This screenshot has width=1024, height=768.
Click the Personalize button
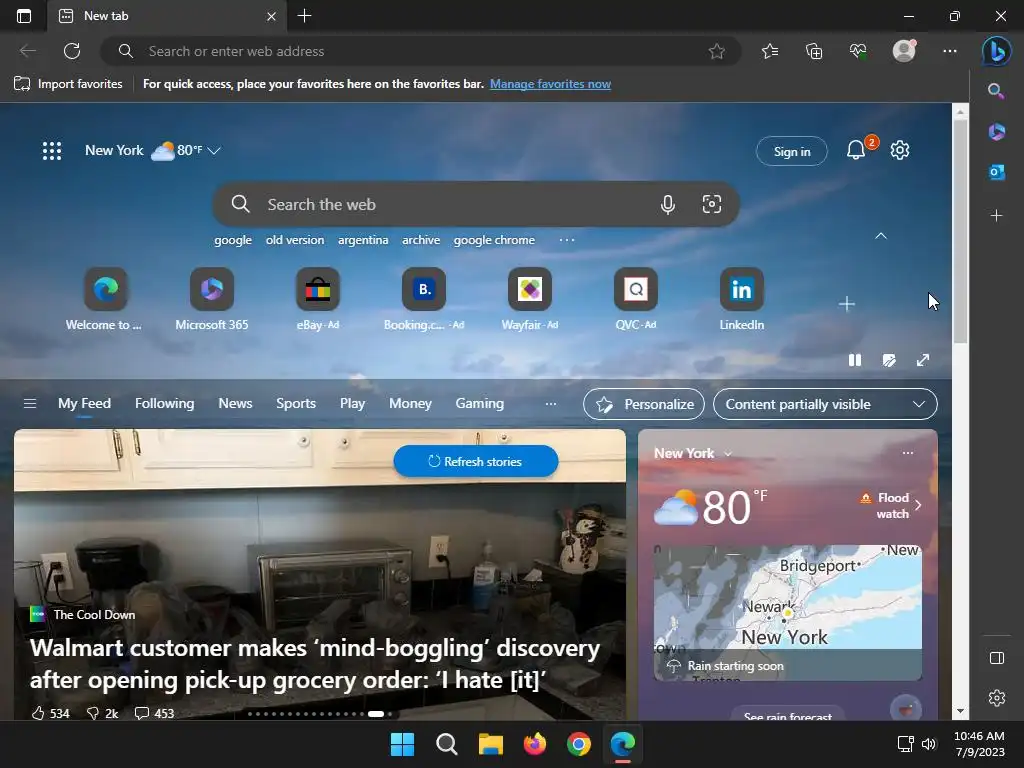click(x=644, y=404)
